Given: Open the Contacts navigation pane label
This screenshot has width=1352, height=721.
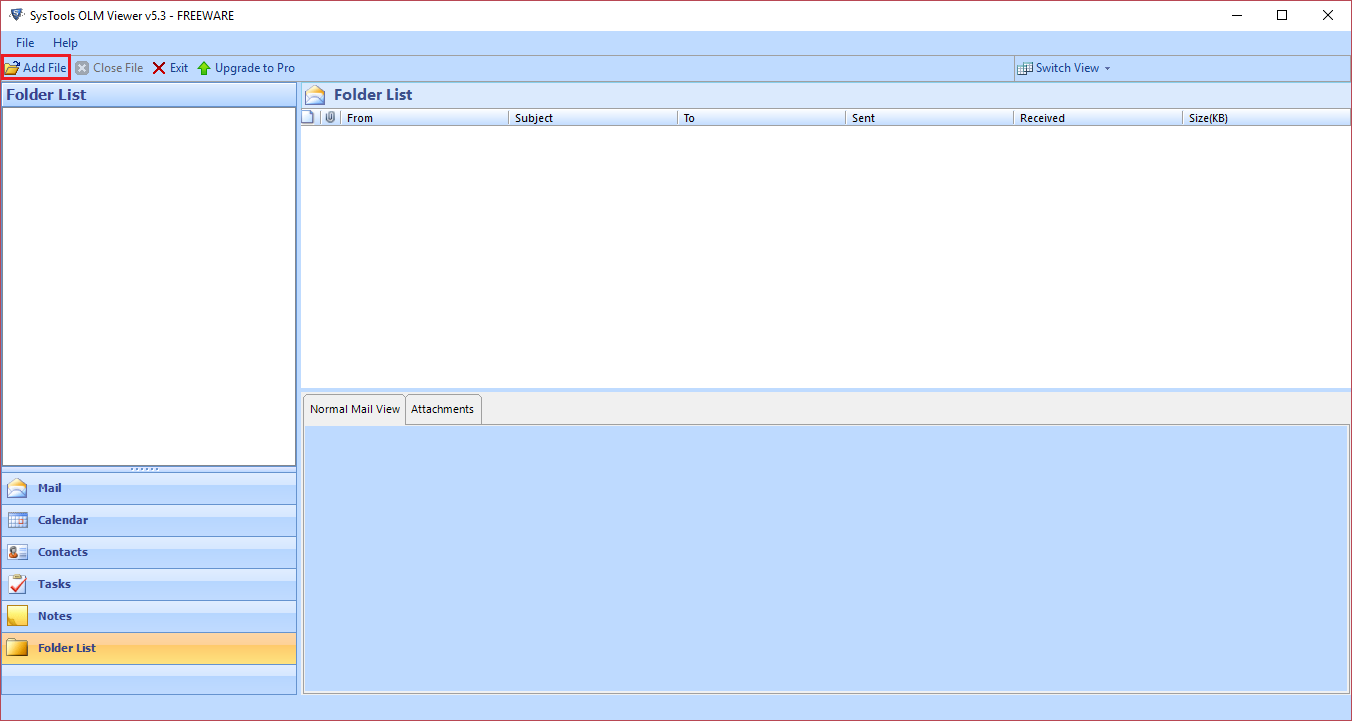Looking at the screenshot, I should 63,552.
